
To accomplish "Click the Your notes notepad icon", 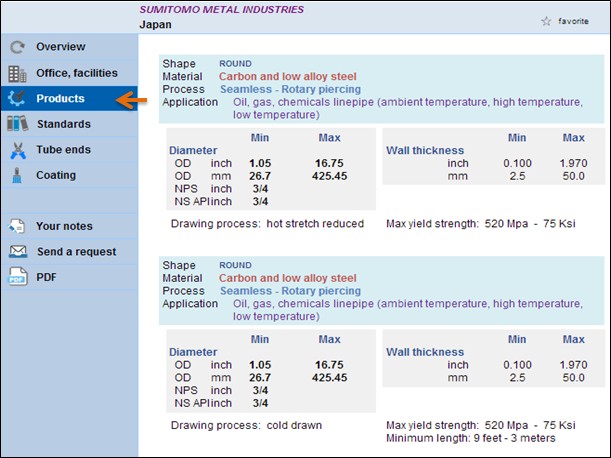I will pos(17,226).
